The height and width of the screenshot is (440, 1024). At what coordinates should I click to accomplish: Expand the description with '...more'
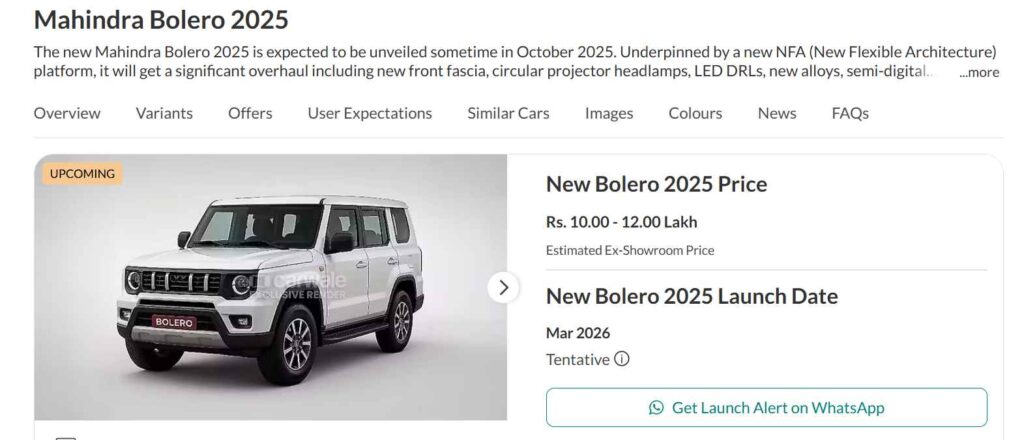coord(979,72)
